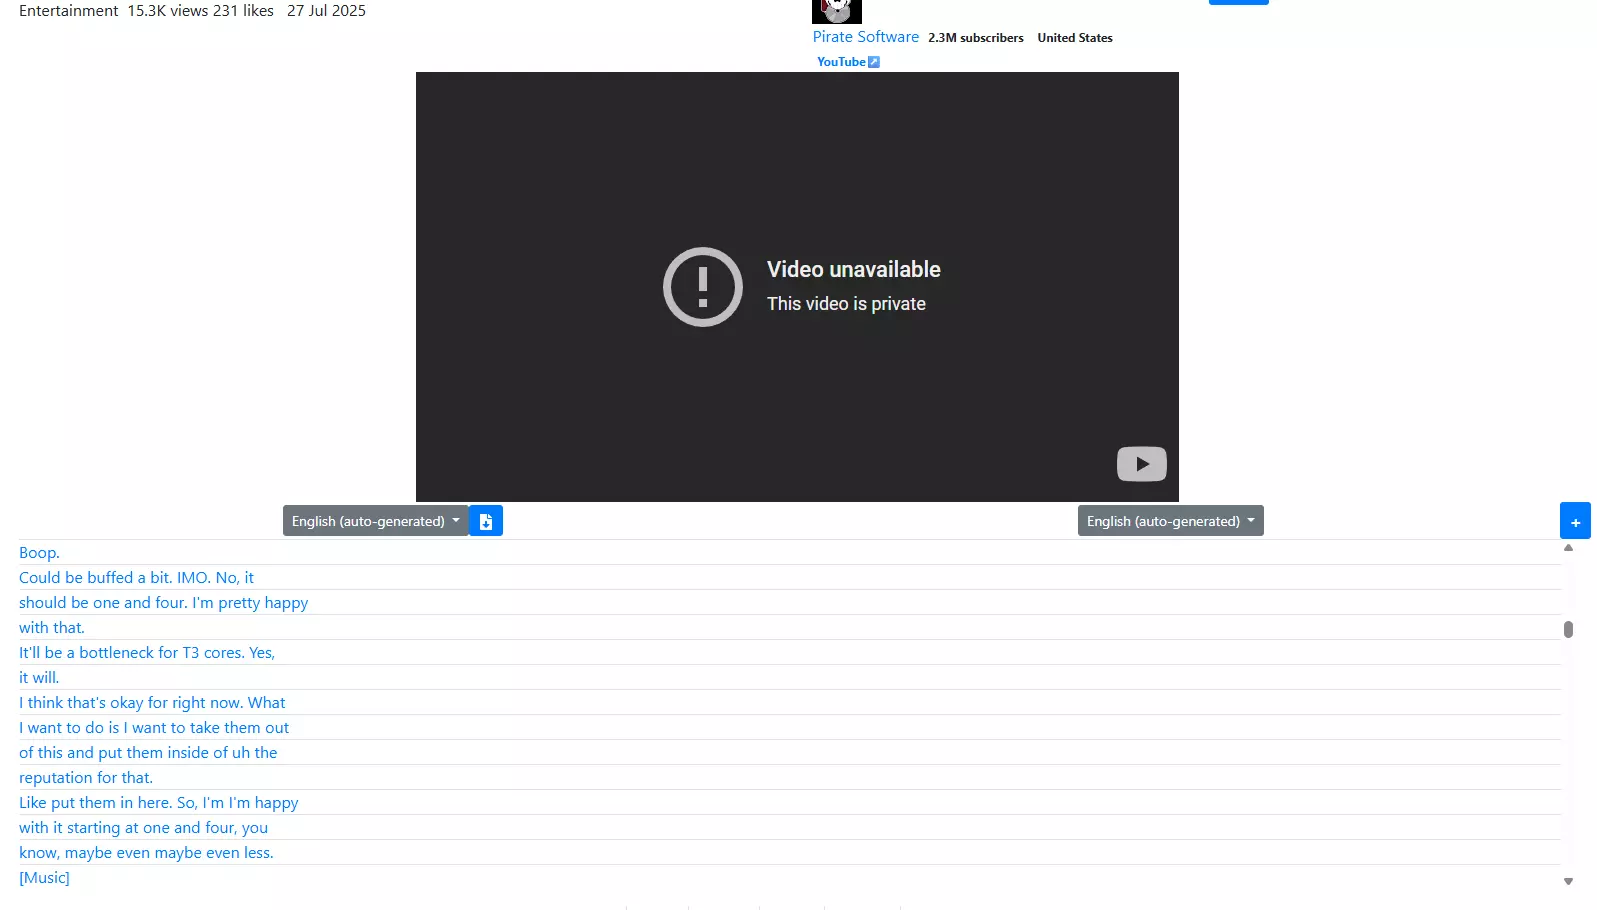Open the YouTube channel link
Screen dimensions: 1597x910
point(841,62)
